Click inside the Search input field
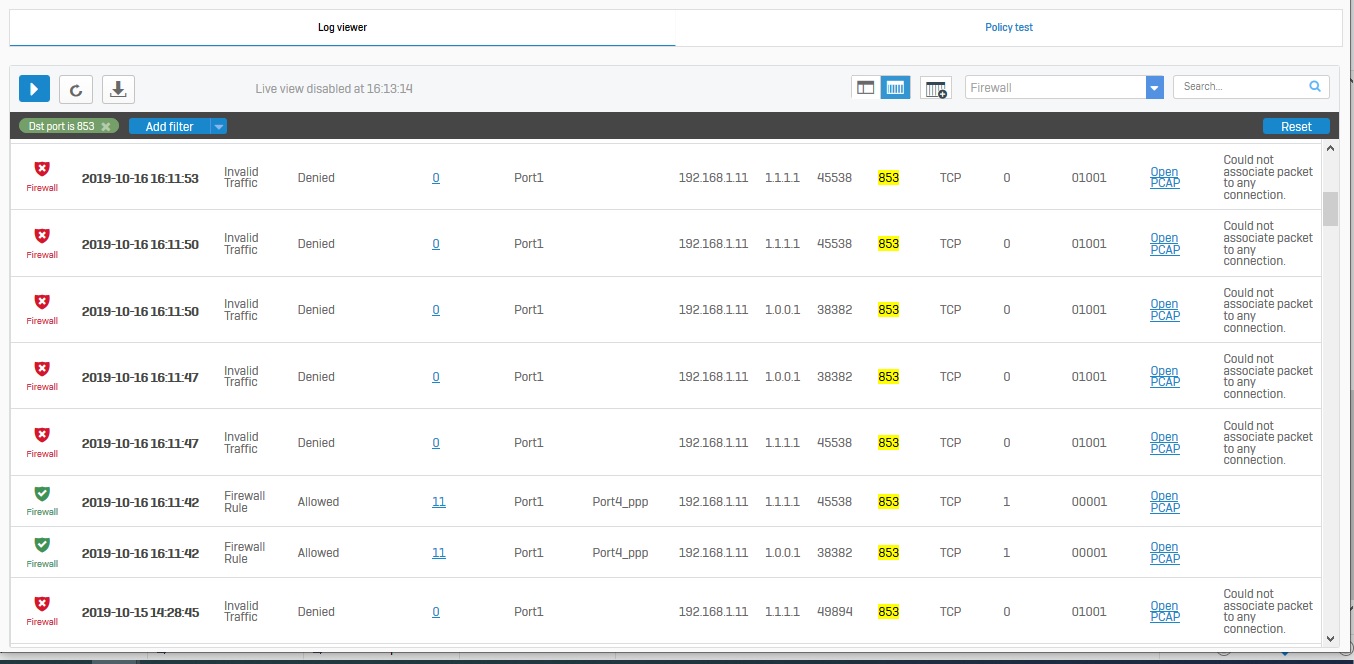1354x664 pixels. pos(1240,87)
